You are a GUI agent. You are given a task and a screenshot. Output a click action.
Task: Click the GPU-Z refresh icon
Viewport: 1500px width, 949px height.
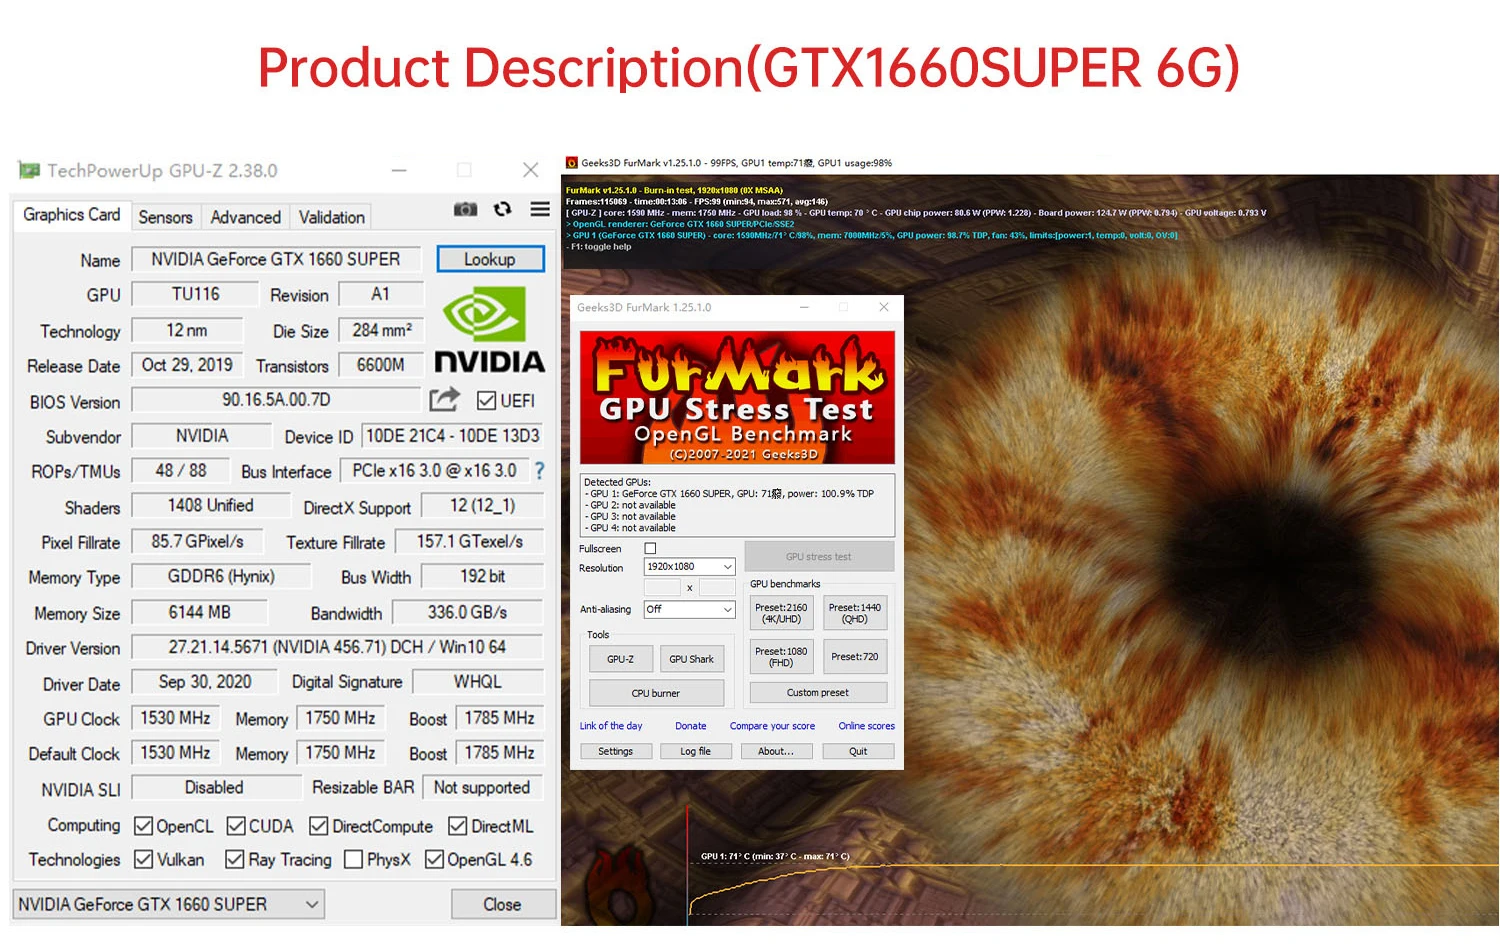tap(503, 209)
